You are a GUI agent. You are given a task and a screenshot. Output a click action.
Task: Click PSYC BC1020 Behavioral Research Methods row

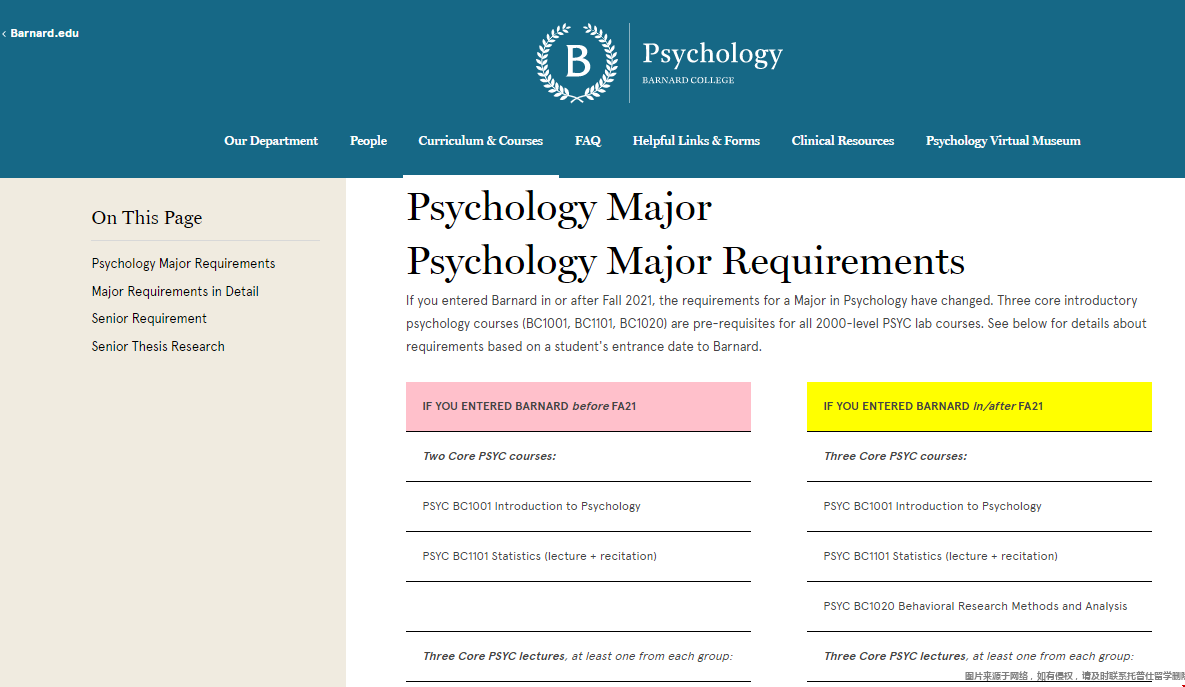[979, 606]
